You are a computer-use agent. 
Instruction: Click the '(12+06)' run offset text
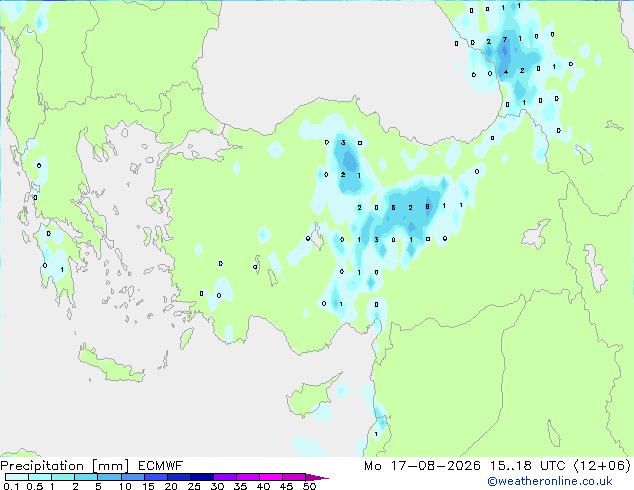point(602,466)
